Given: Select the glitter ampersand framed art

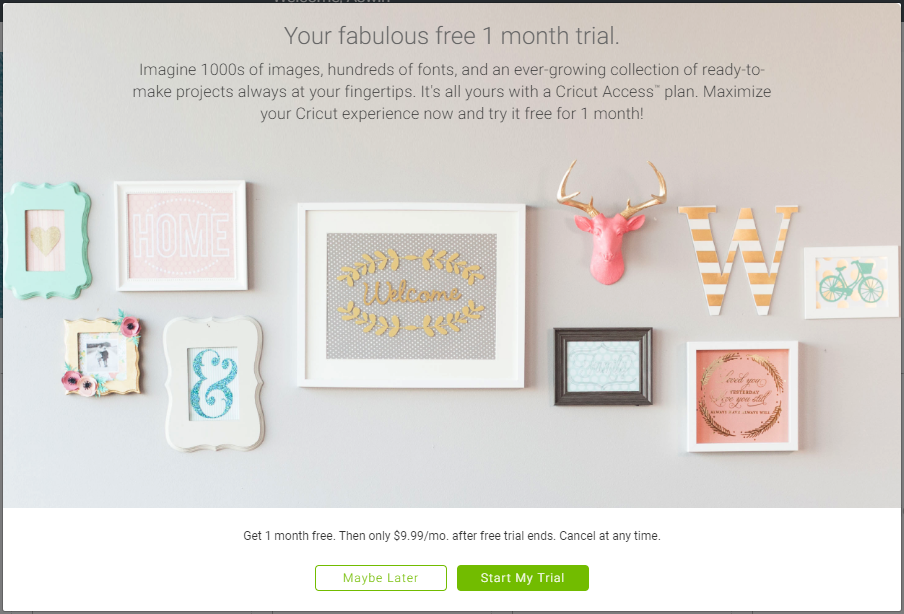Looking at the screenshot, I should point(213,383).
